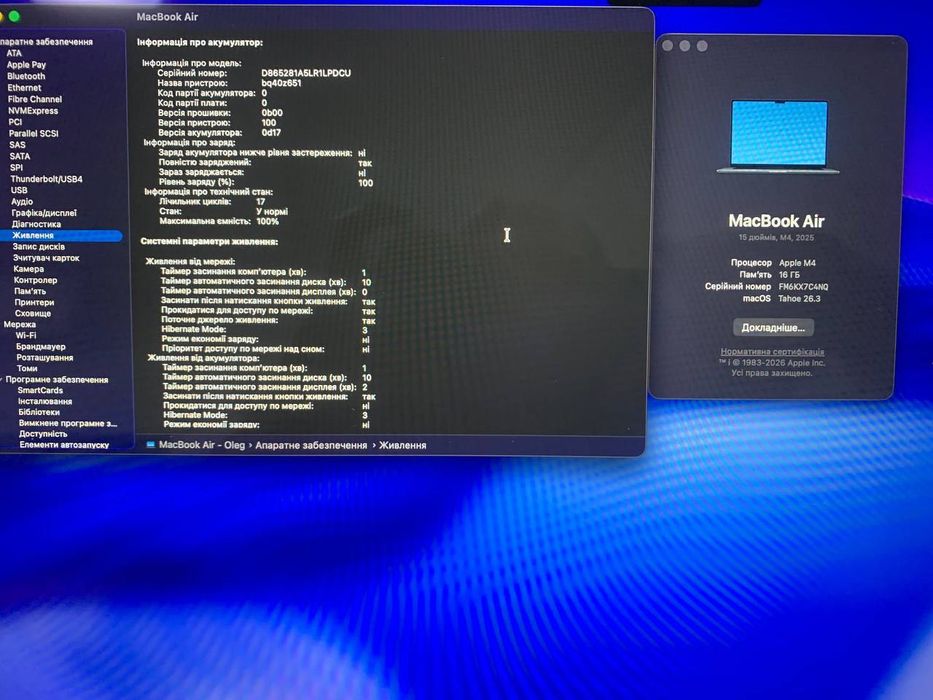Select PCI in the sidebar

click(15, 122)
